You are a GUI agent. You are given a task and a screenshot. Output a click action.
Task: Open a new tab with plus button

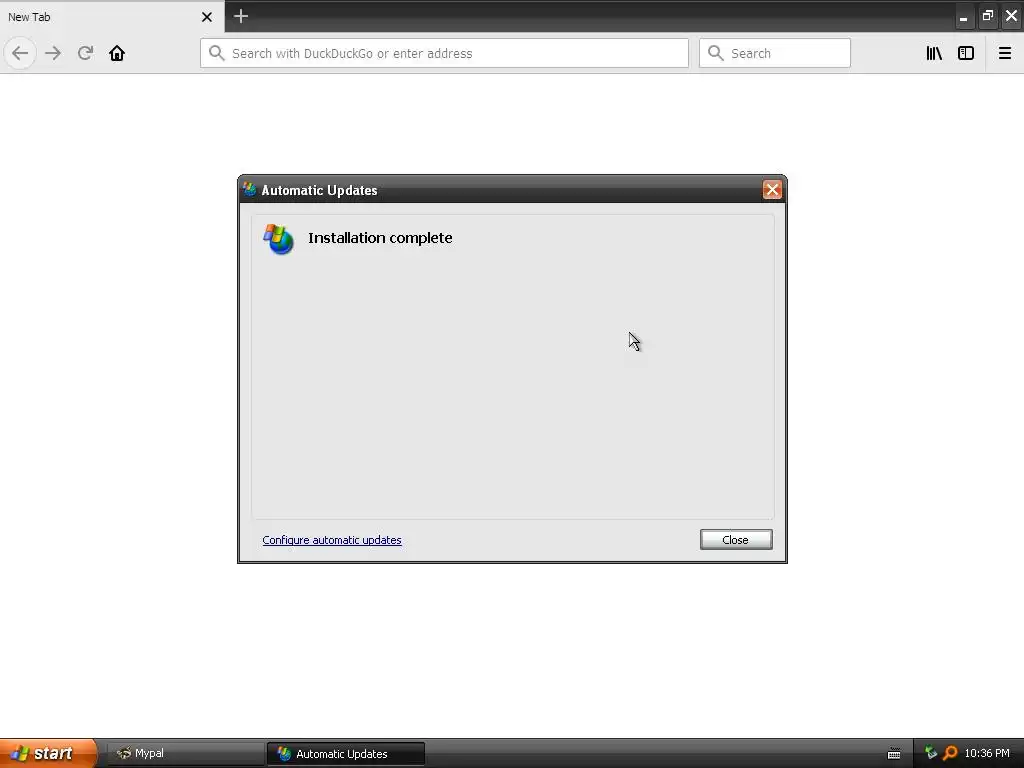coord(241,16)
